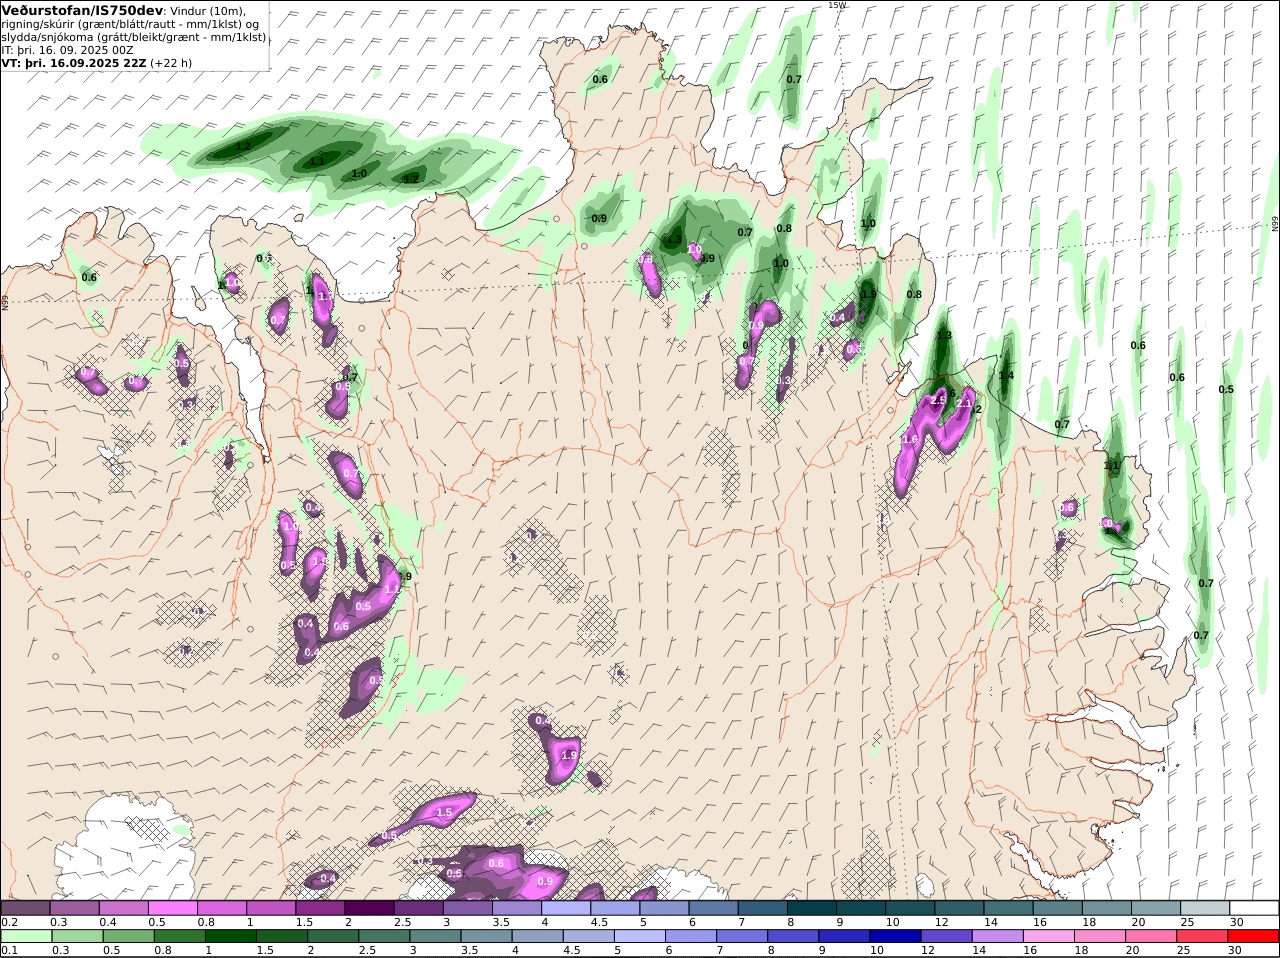Viewport: 1280px width, 958px height.
Task: Pick the 0.8 swatch in the lower rain legend
Action: tap(179, 937)
